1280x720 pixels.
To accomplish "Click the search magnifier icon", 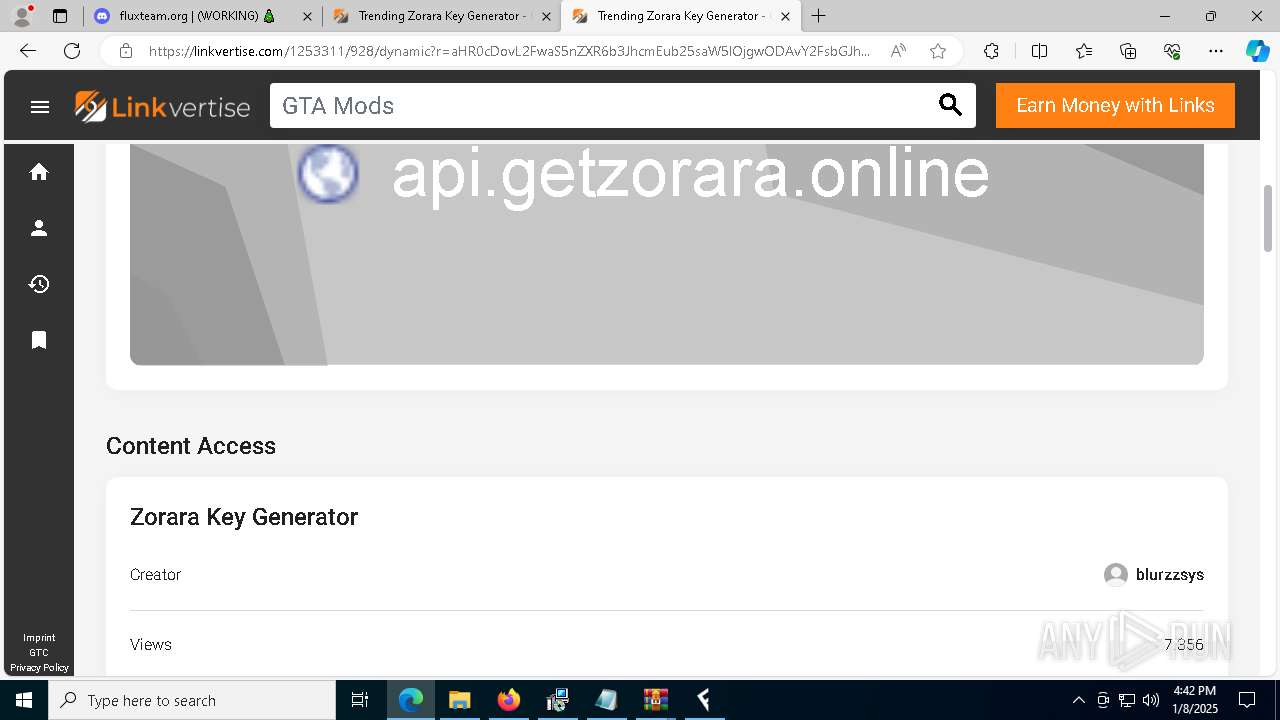I will tap(950, 105).
